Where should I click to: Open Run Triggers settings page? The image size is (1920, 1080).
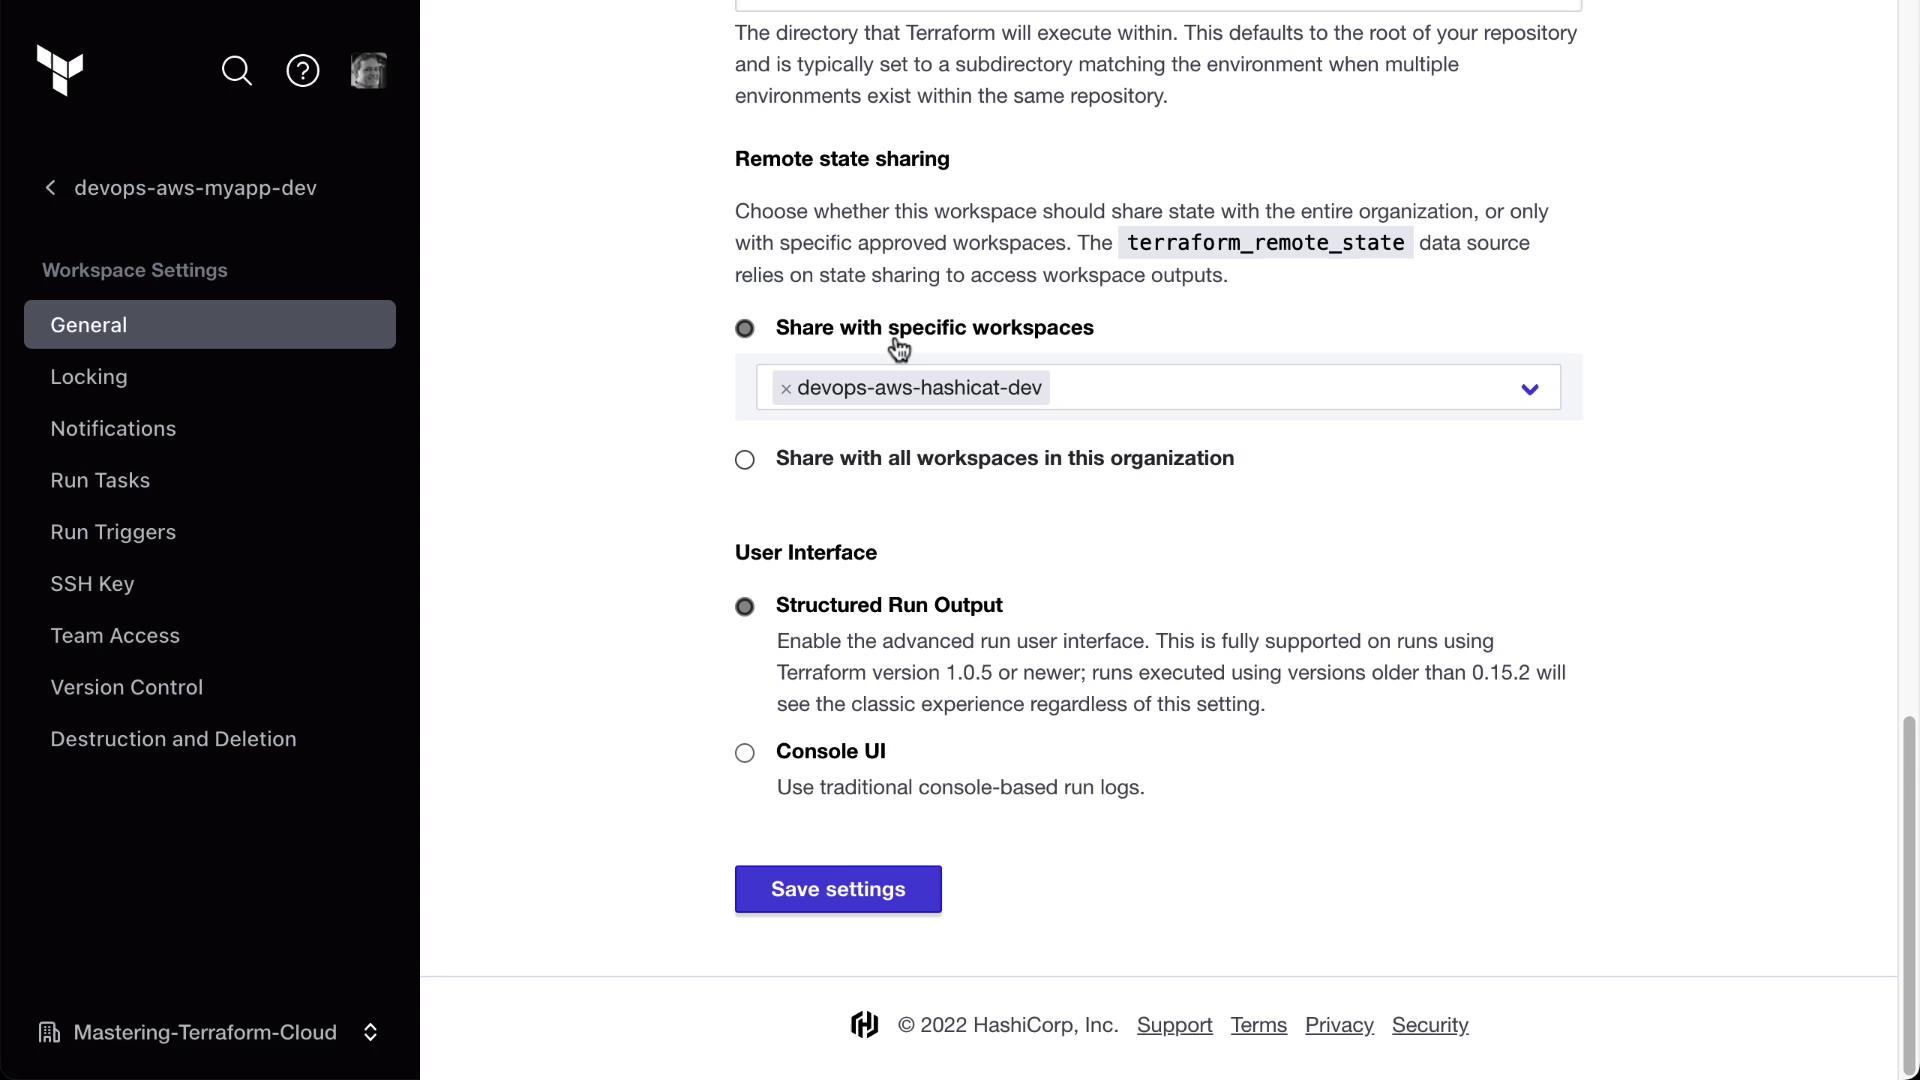[113, 532]
